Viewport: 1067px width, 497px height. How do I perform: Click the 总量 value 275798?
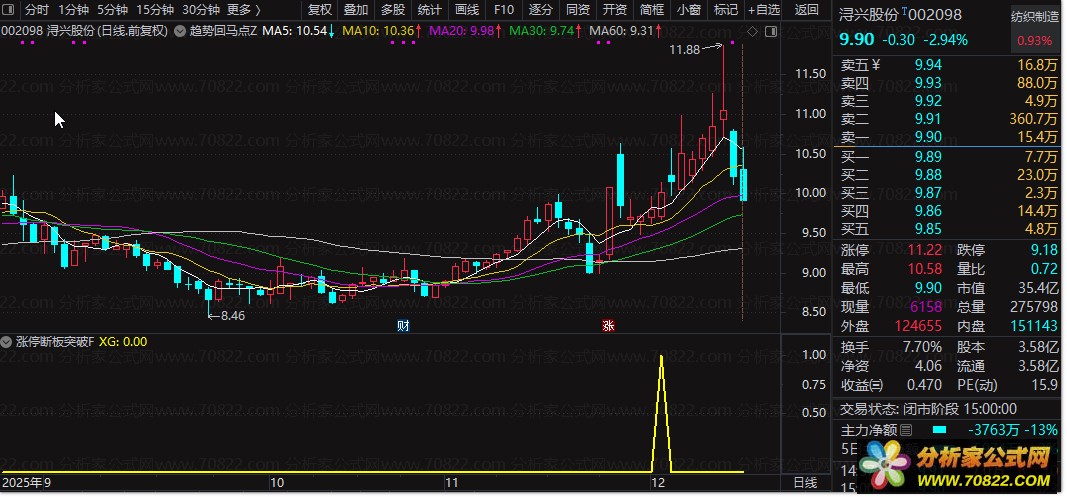point(1035,308)
